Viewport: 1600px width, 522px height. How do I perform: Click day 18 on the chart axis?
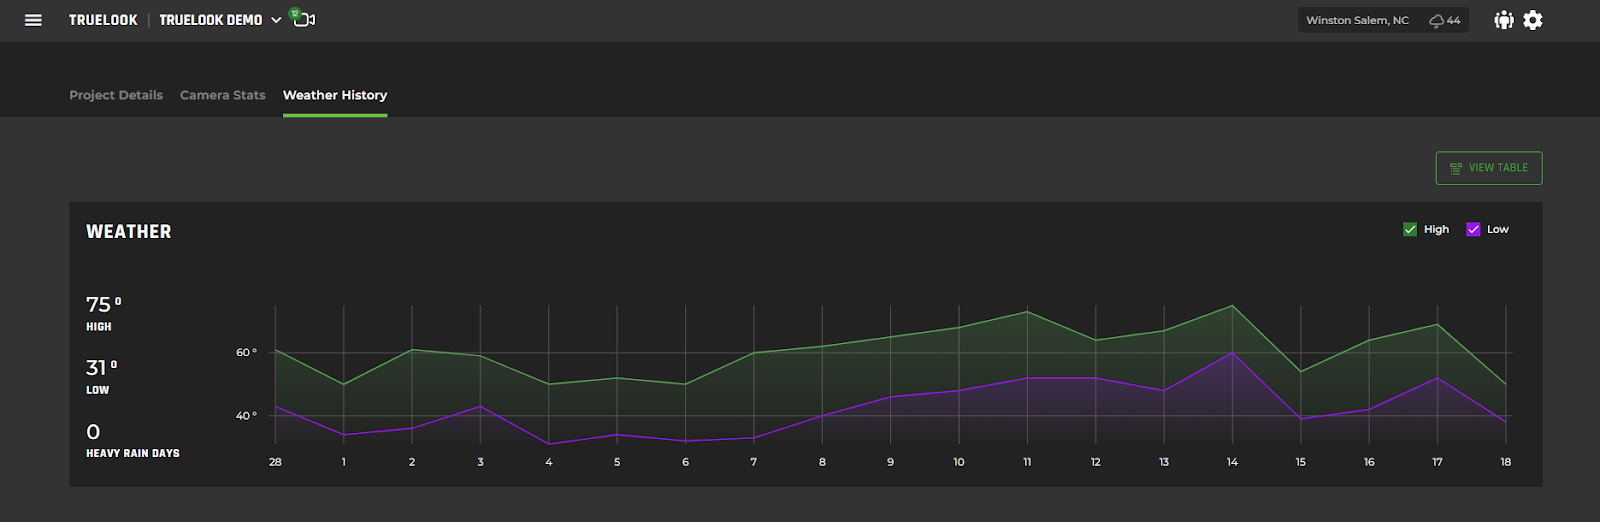click(1505, 462)
